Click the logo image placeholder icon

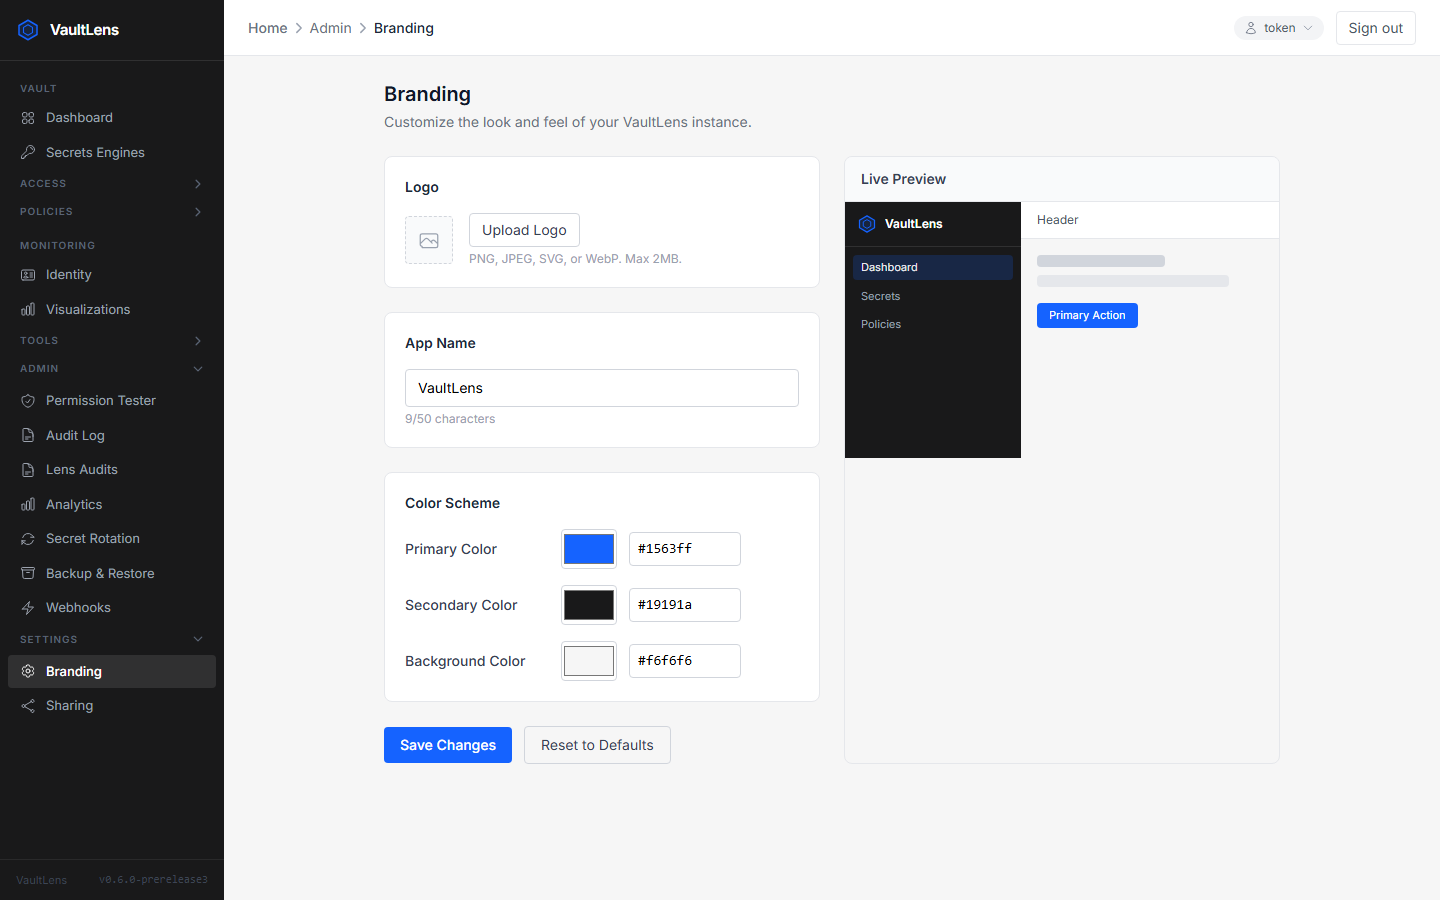(x=429, y=240)
